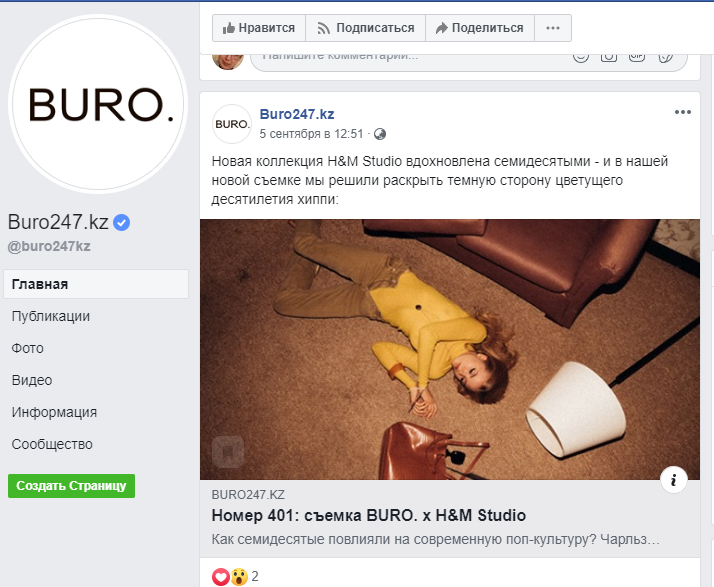Click the camera photo attach icon

point(609,57)
